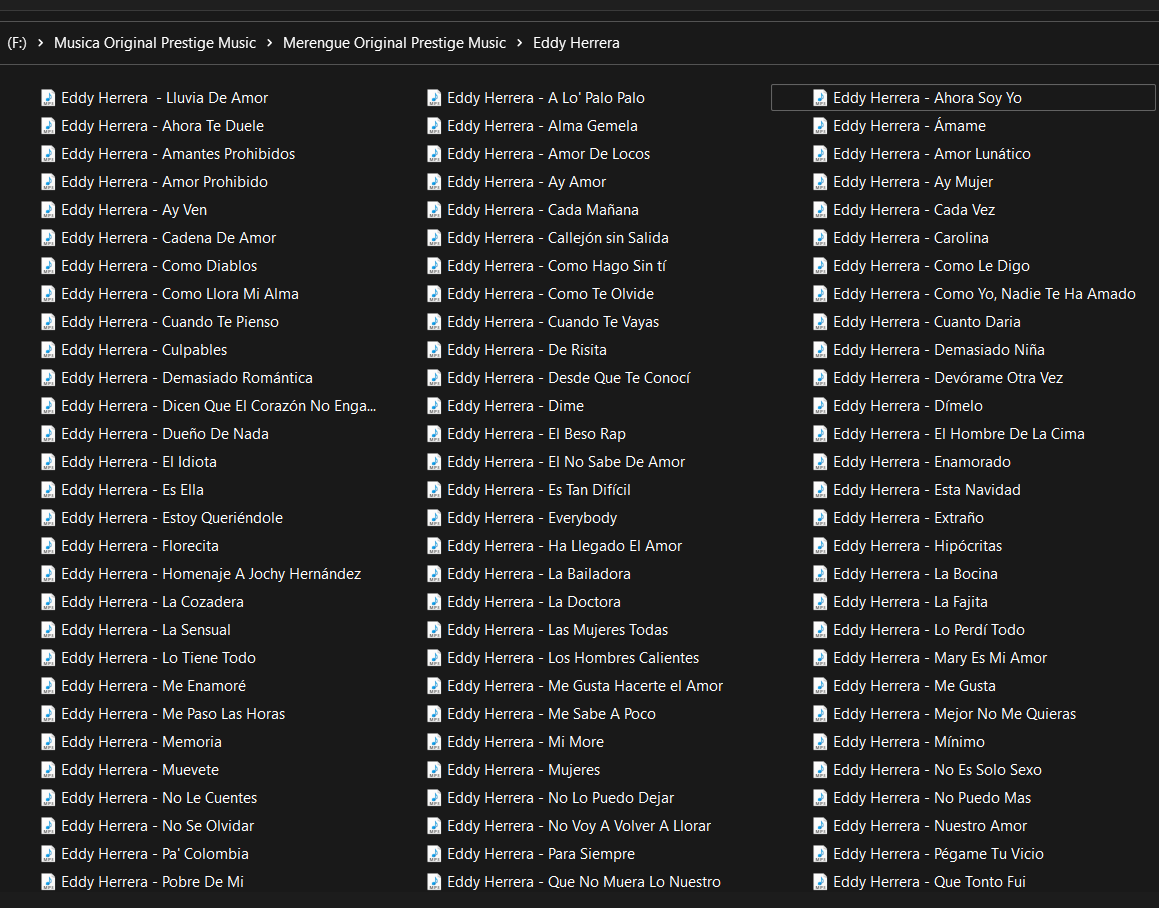The image size is (1159, 908).
Task: Select file Mary Es Mi Amor
Action: [x=931, y=657]
